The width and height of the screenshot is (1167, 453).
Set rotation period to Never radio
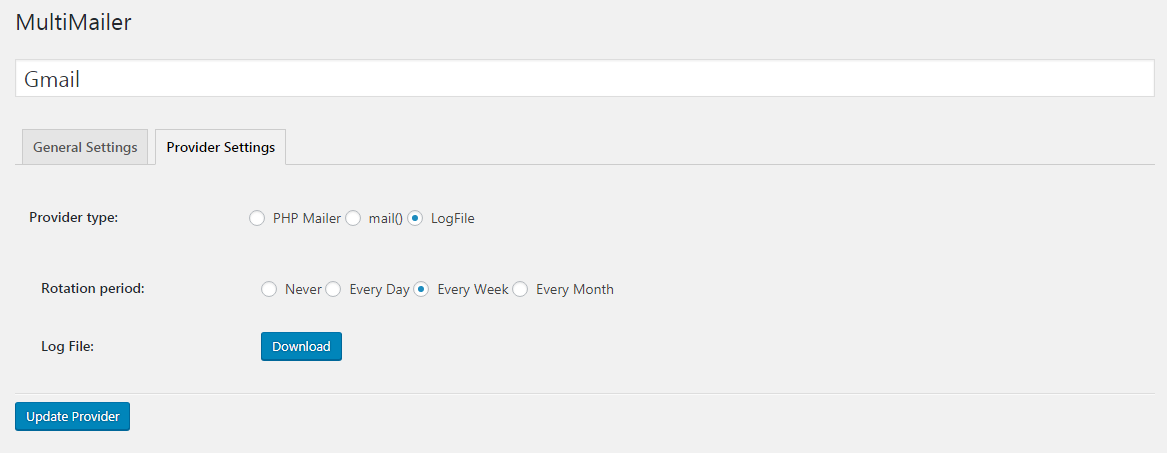point(269,289)
